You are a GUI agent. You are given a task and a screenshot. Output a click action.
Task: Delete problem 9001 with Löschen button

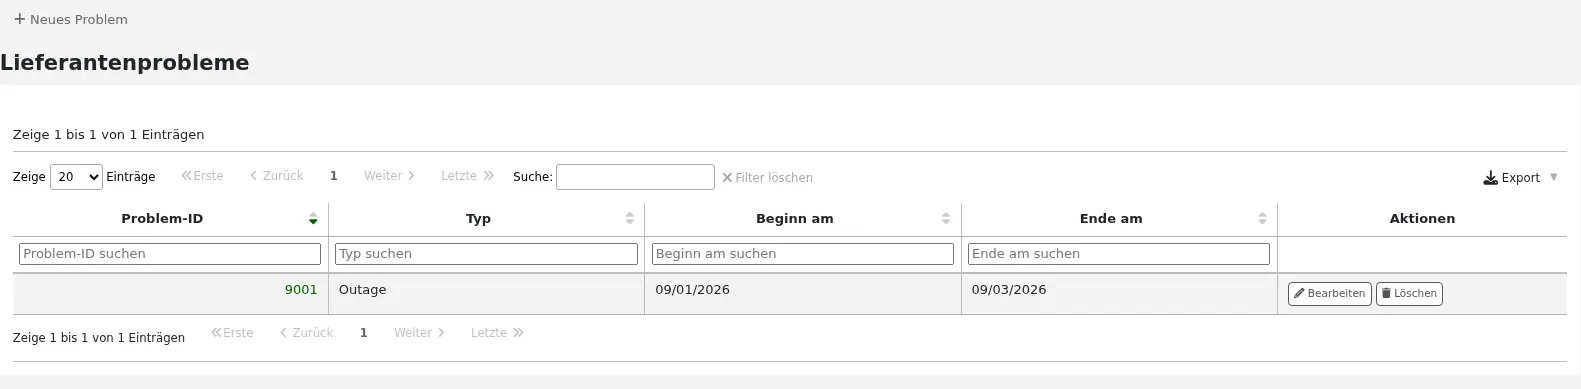click(1409, 294)
